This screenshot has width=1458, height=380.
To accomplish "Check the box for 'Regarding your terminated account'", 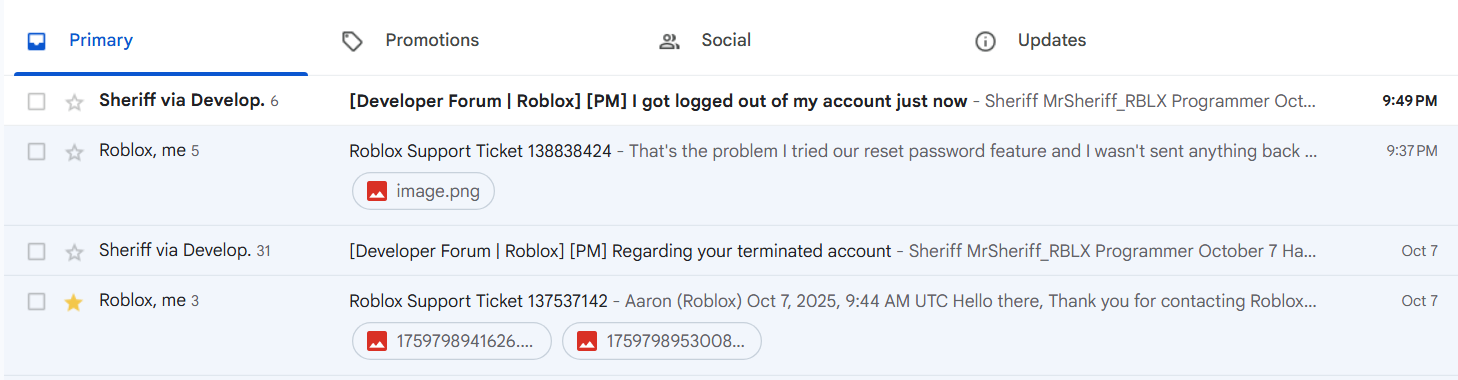I will 37,251.
